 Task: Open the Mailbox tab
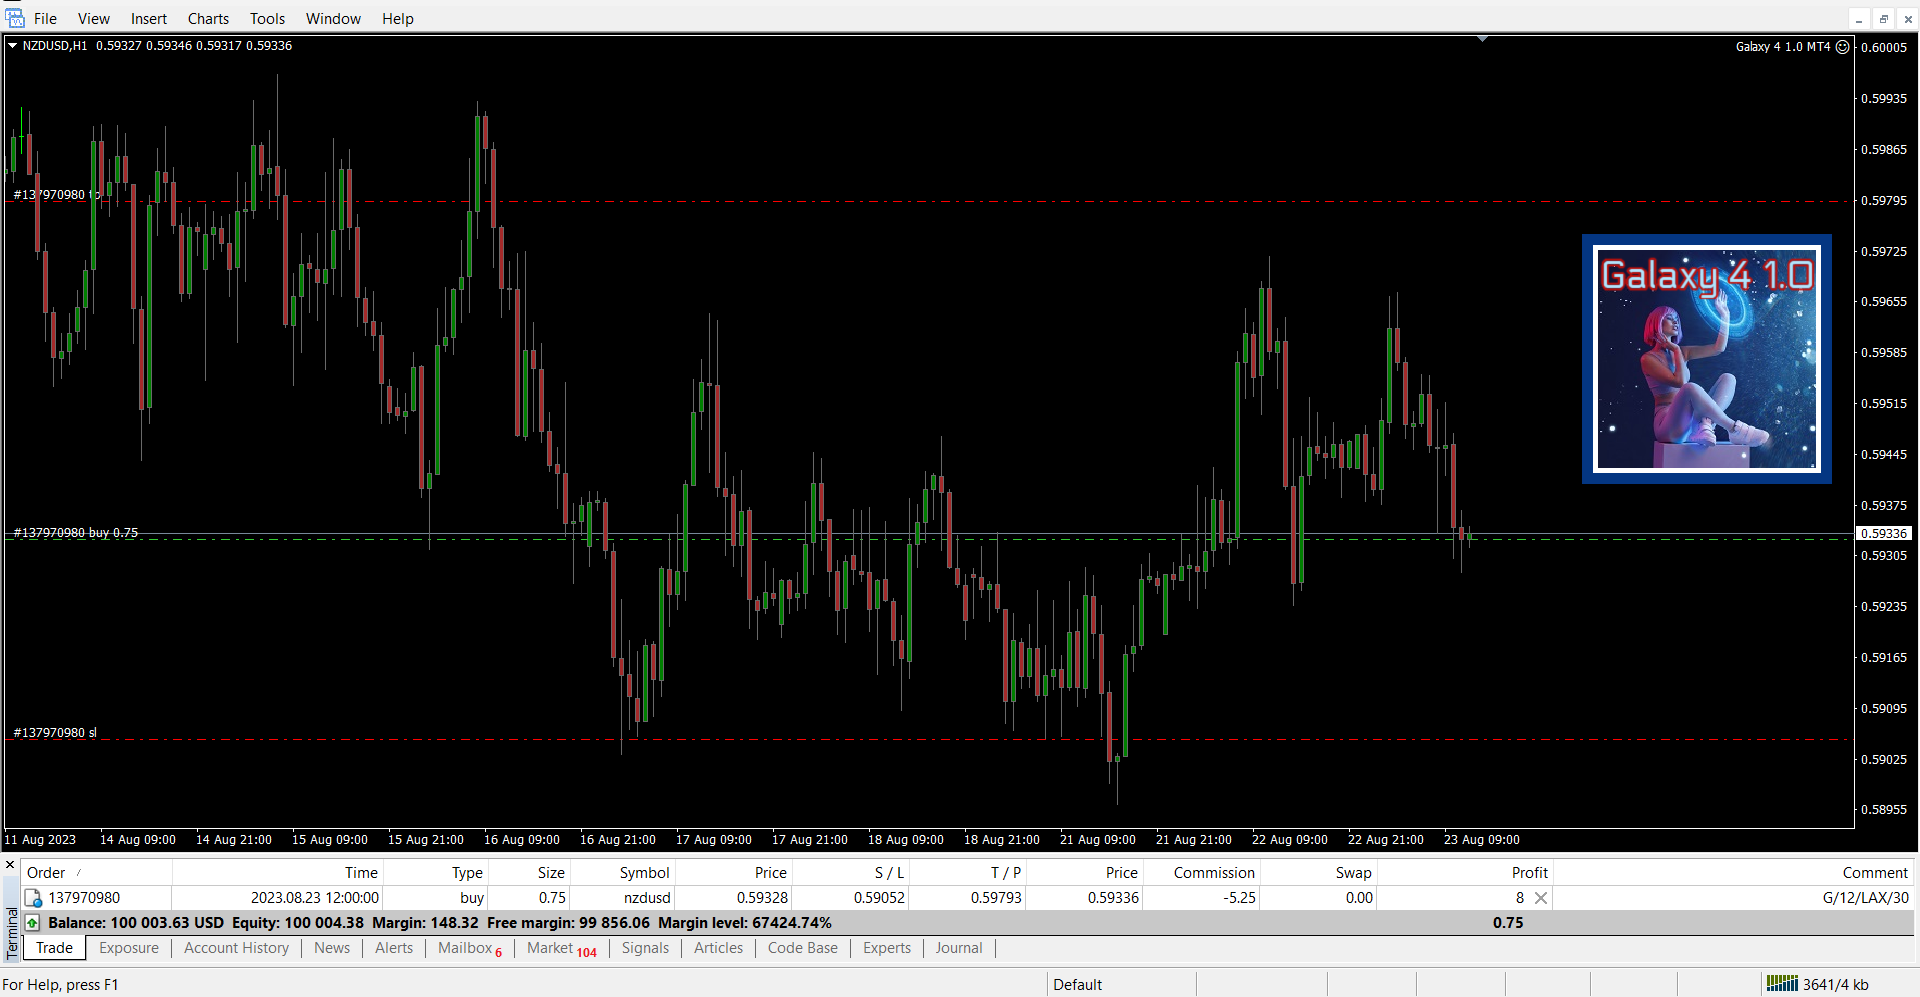coord(465,948)
